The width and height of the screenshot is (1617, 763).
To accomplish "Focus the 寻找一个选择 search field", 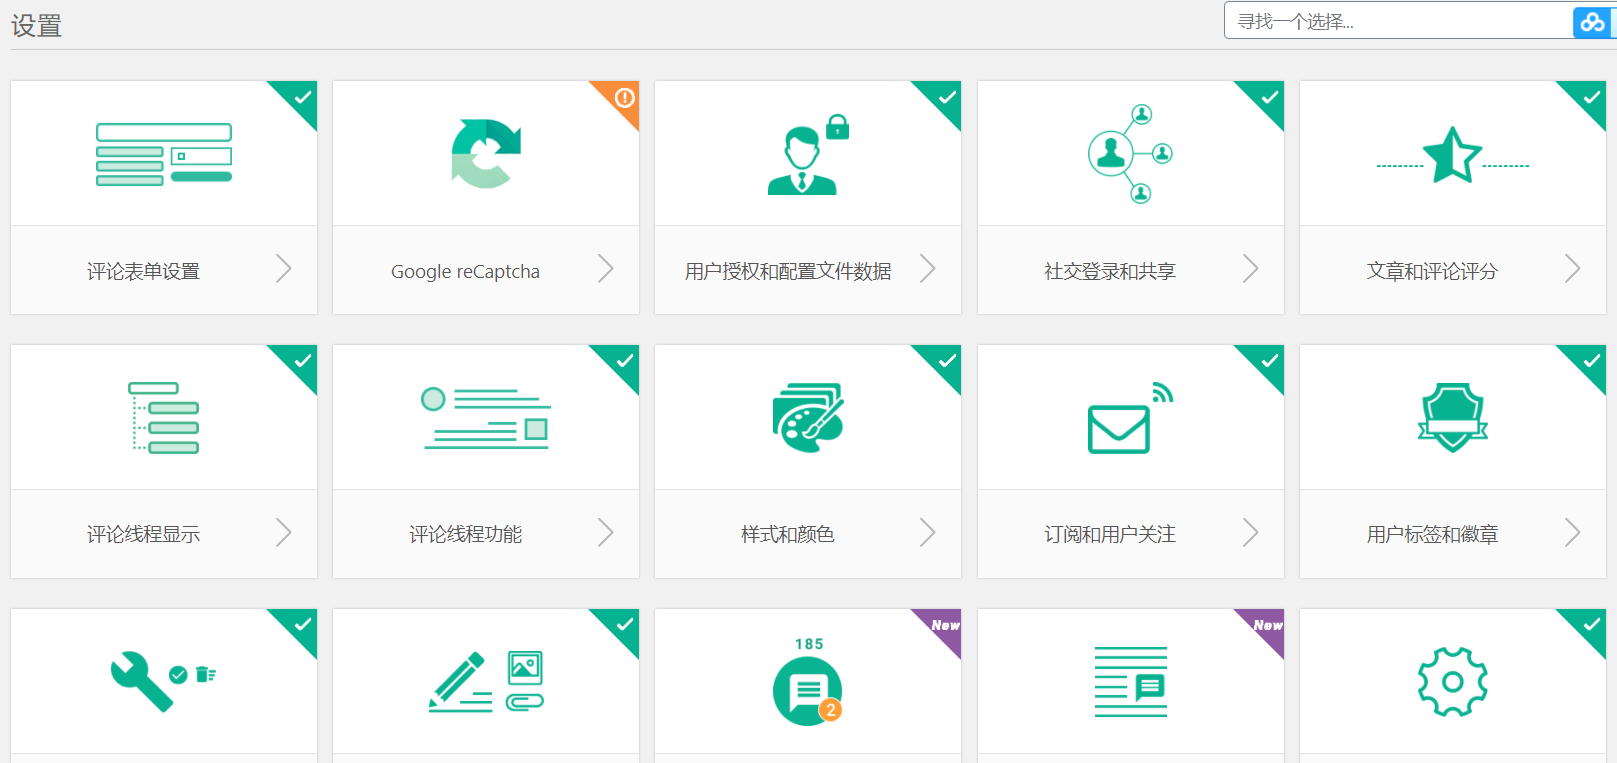I will 1398,21.
